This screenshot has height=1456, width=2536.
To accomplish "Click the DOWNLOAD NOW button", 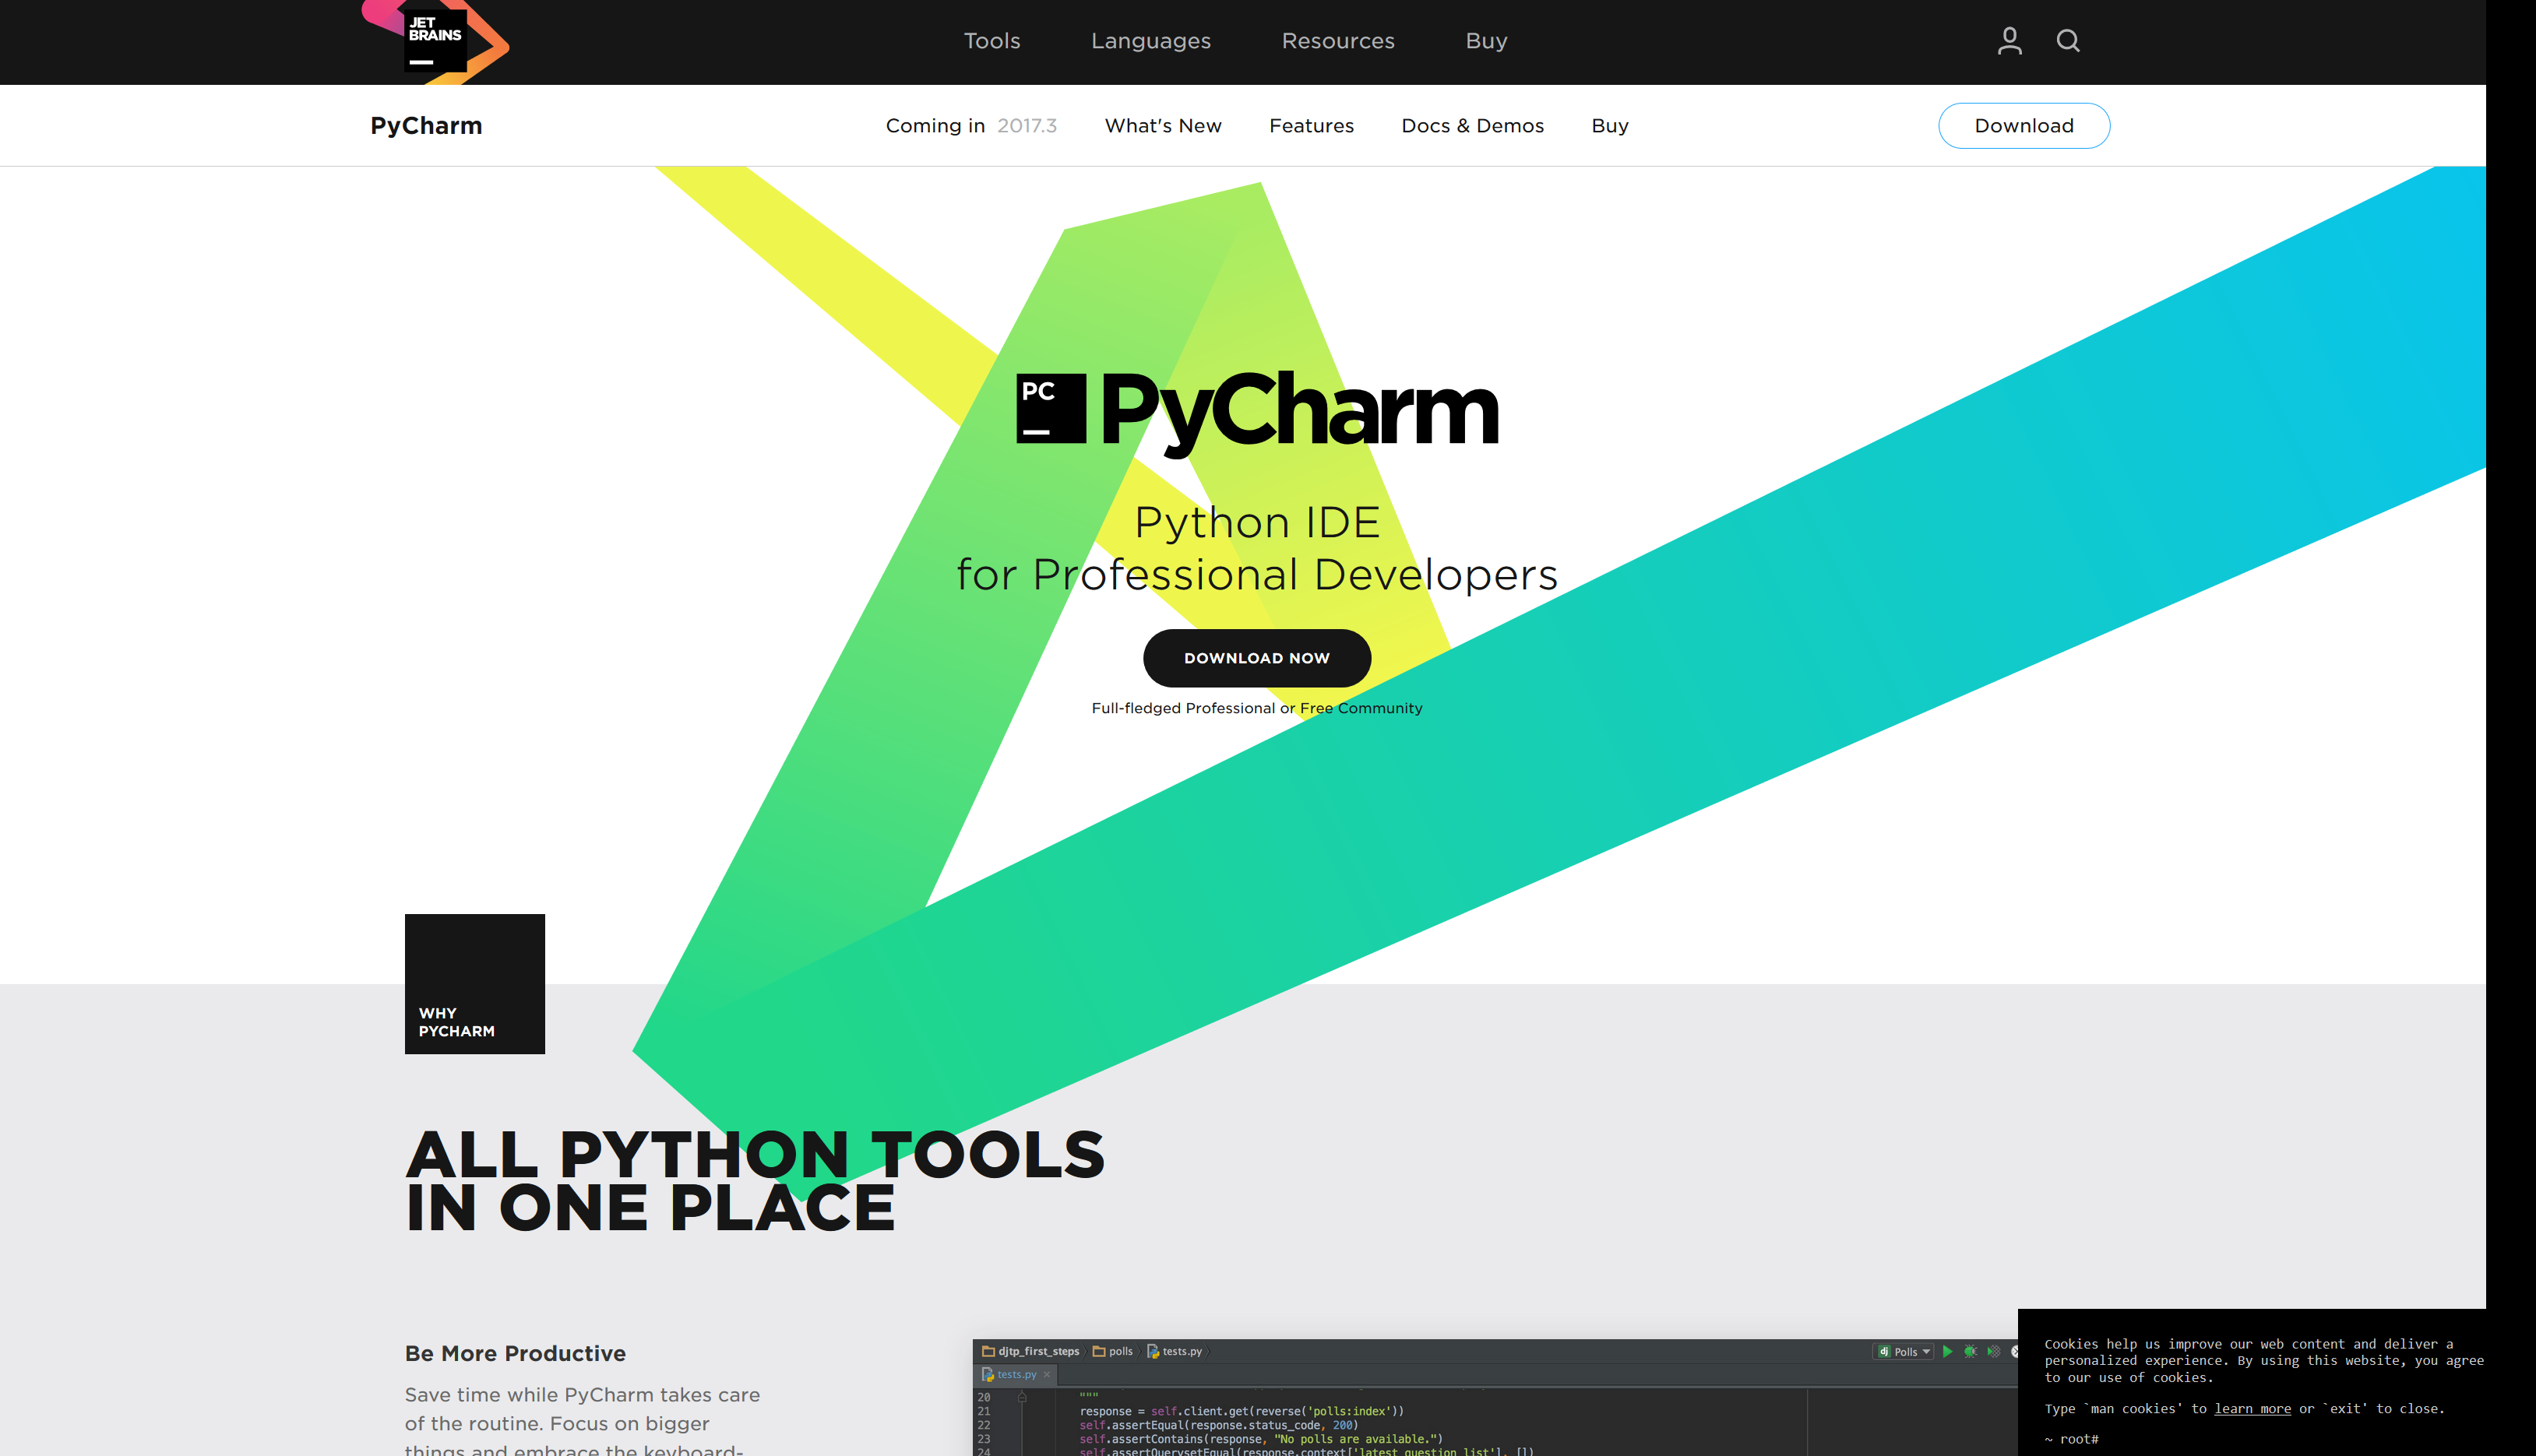I will point(1257,658).
